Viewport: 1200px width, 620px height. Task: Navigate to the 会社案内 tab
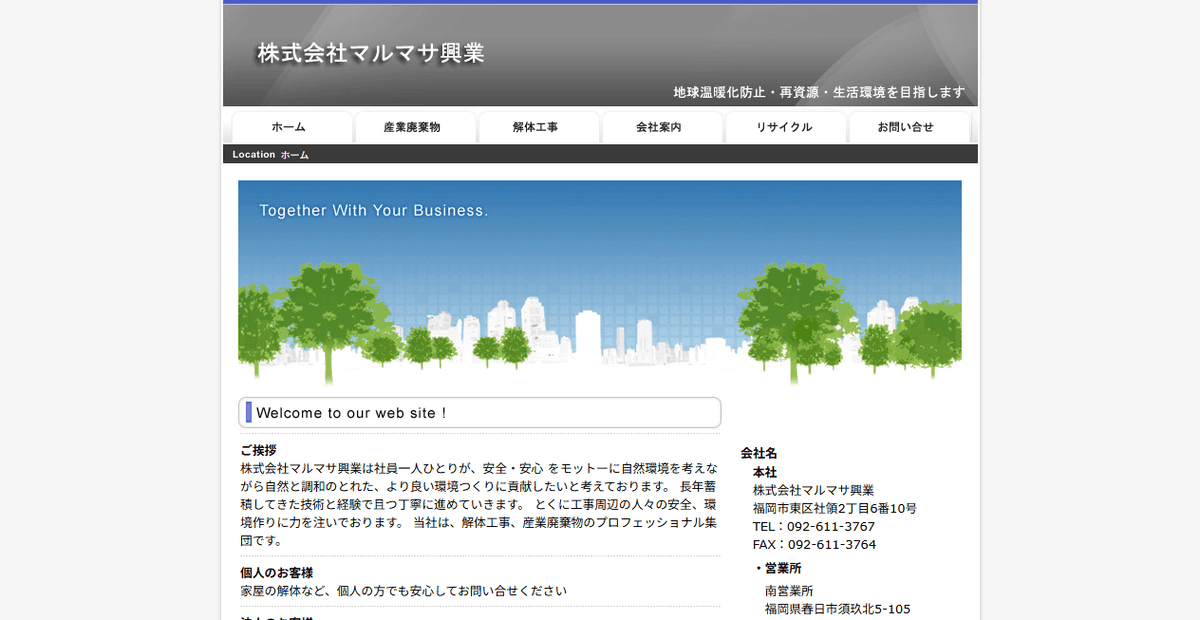pos(661,126)
